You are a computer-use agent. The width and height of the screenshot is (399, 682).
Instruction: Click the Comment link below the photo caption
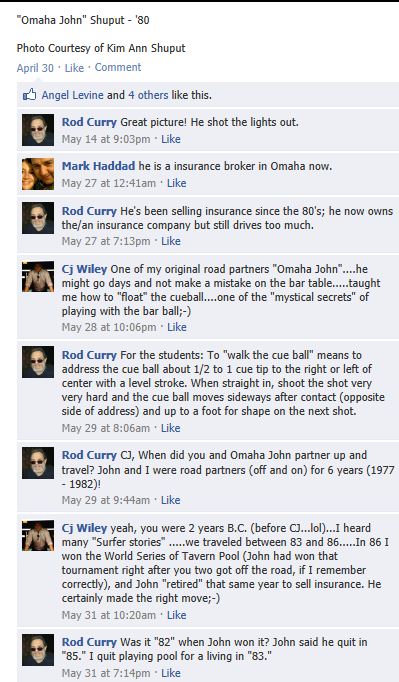coord(118,67)
